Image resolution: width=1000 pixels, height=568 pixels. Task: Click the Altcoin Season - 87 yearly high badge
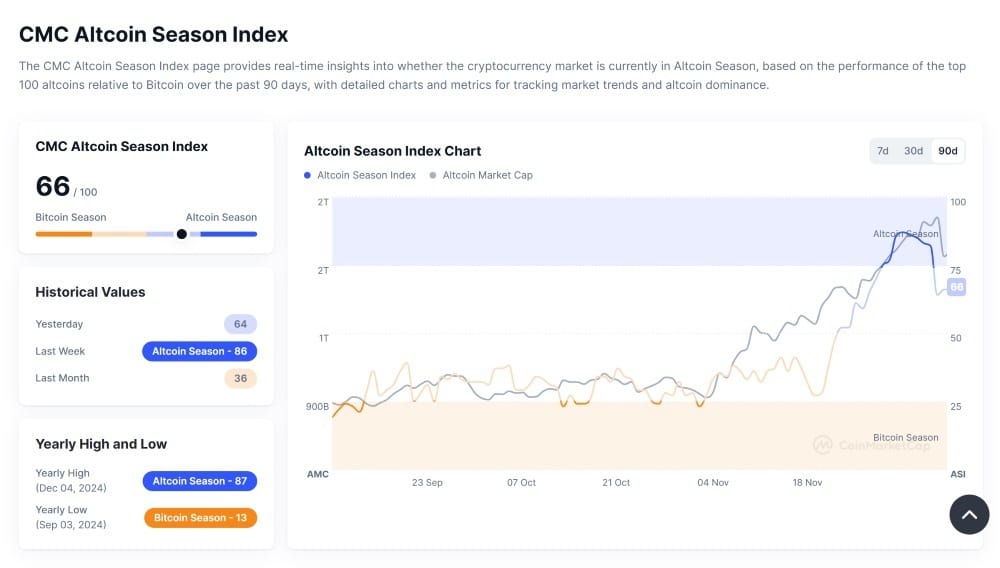[x=200, y=481]
